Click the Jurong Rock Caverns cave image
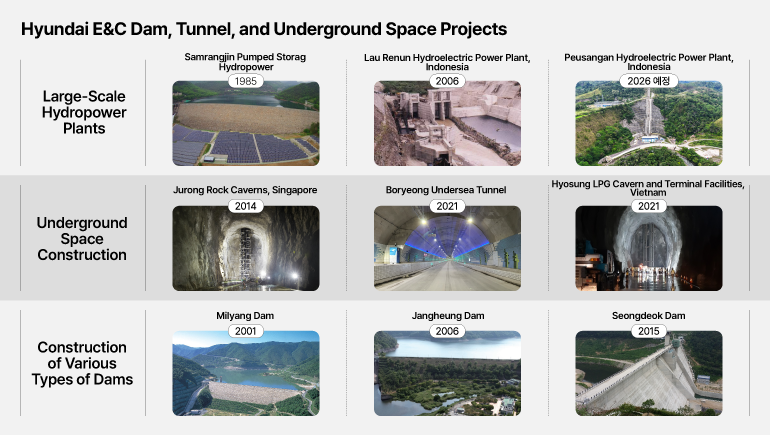 (x=246, y=248)
